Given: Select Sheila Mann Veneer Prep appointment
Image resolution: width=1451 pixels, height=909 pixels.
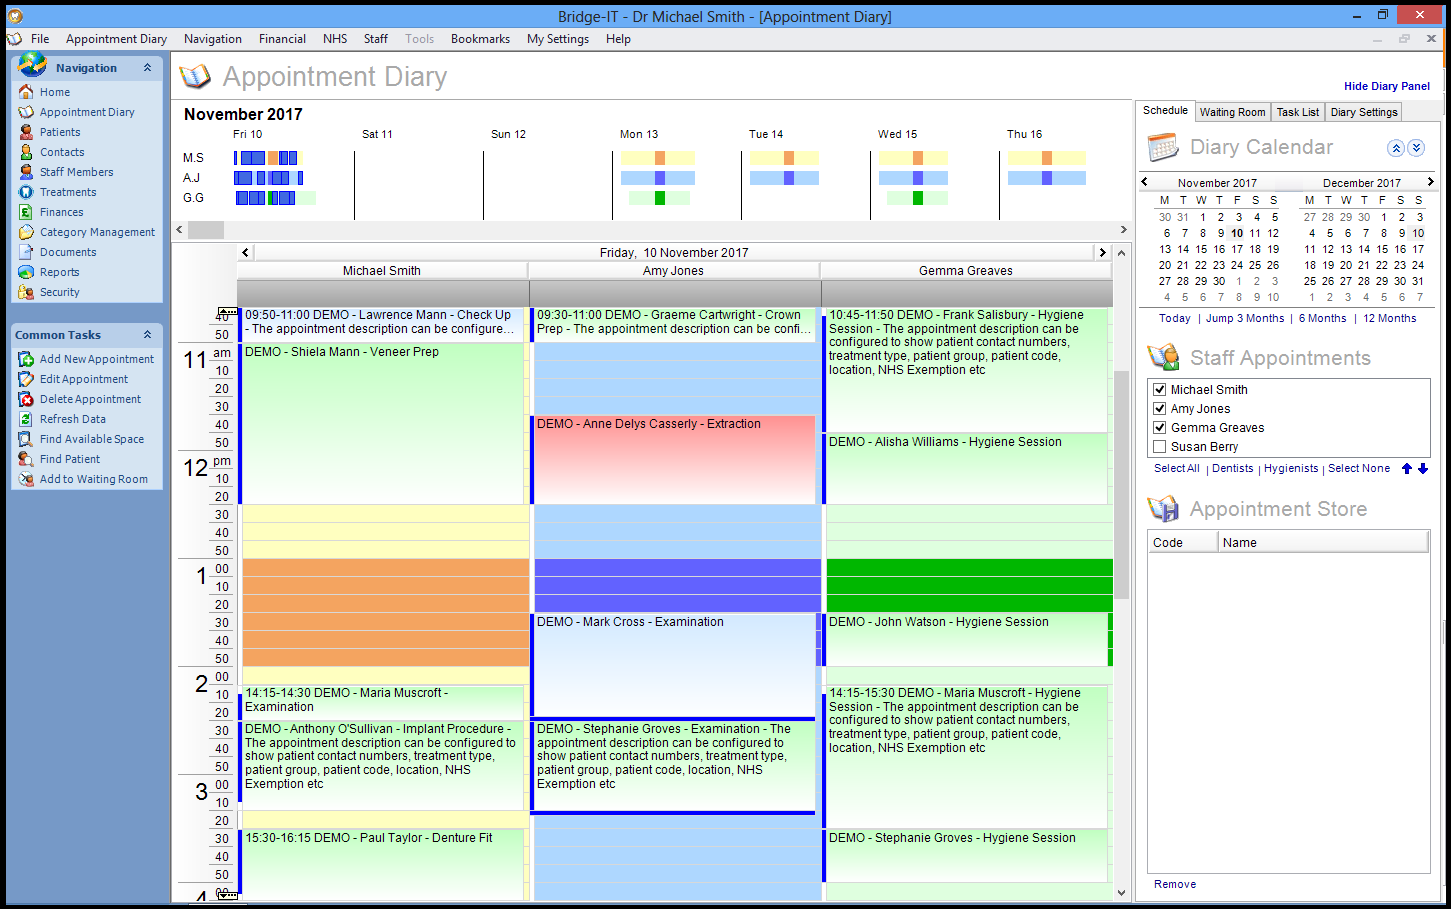Looking at the screenshot, I should 383,423.
